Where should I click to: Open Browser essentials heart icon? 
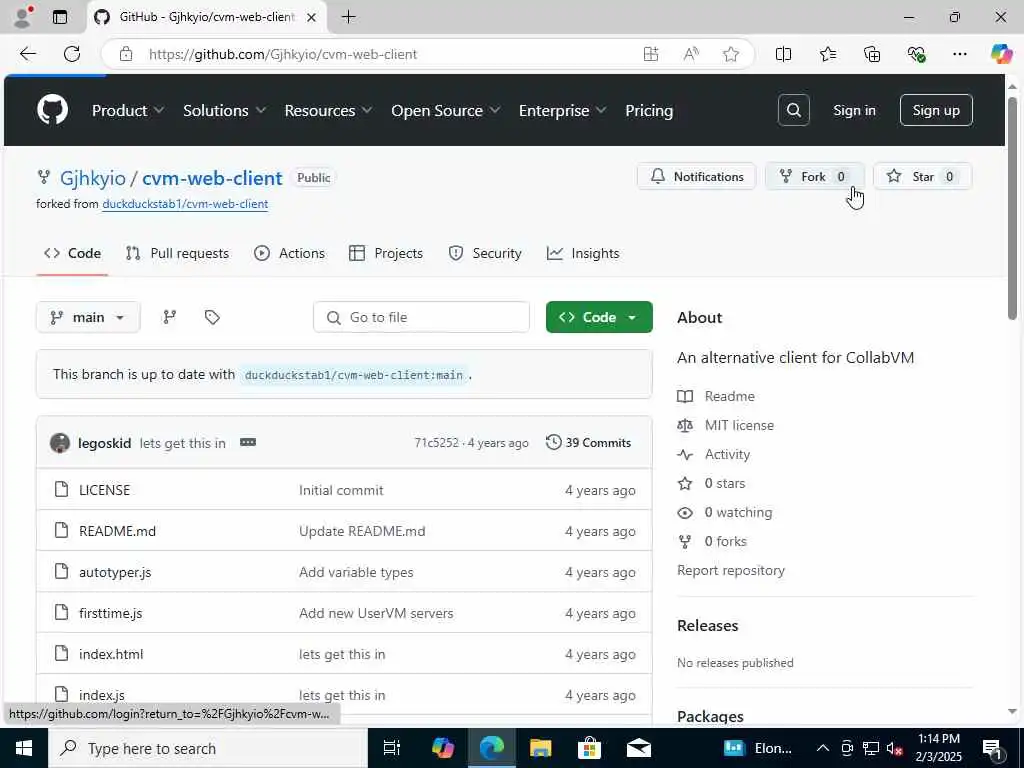(x=916, y=54)
